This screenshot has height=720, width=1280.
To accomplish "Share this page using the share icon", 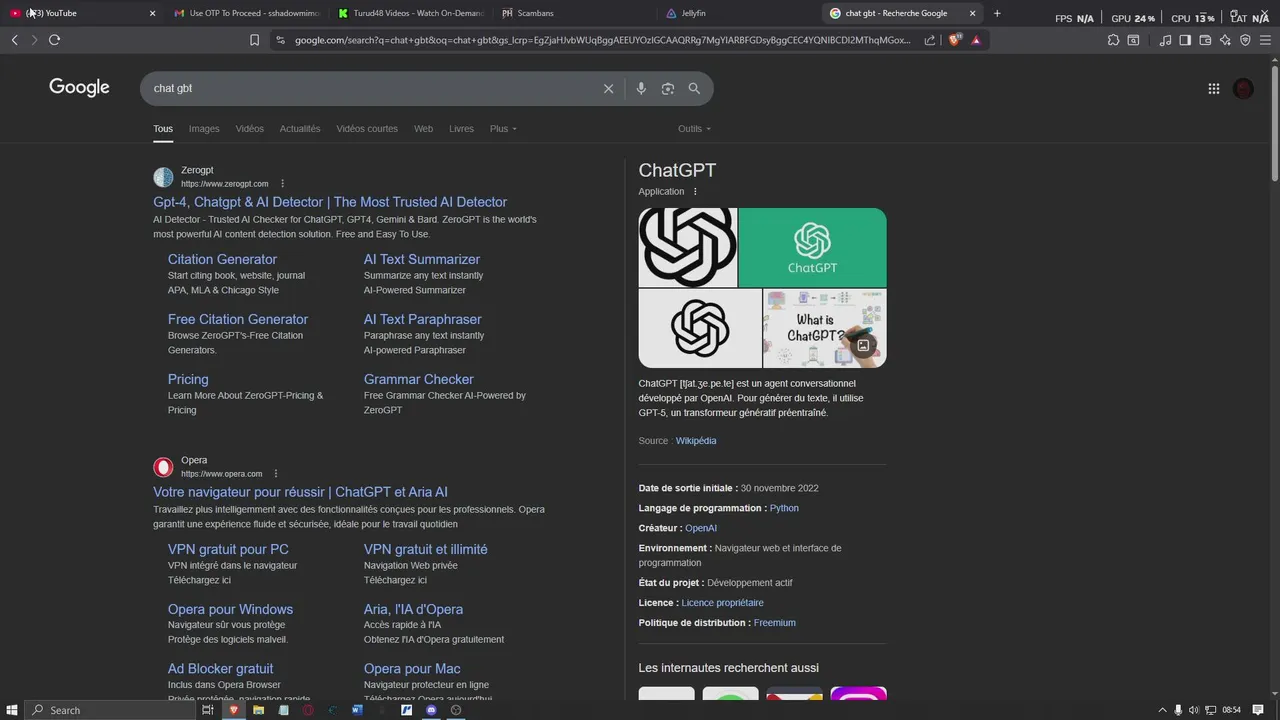I will 930,40.
